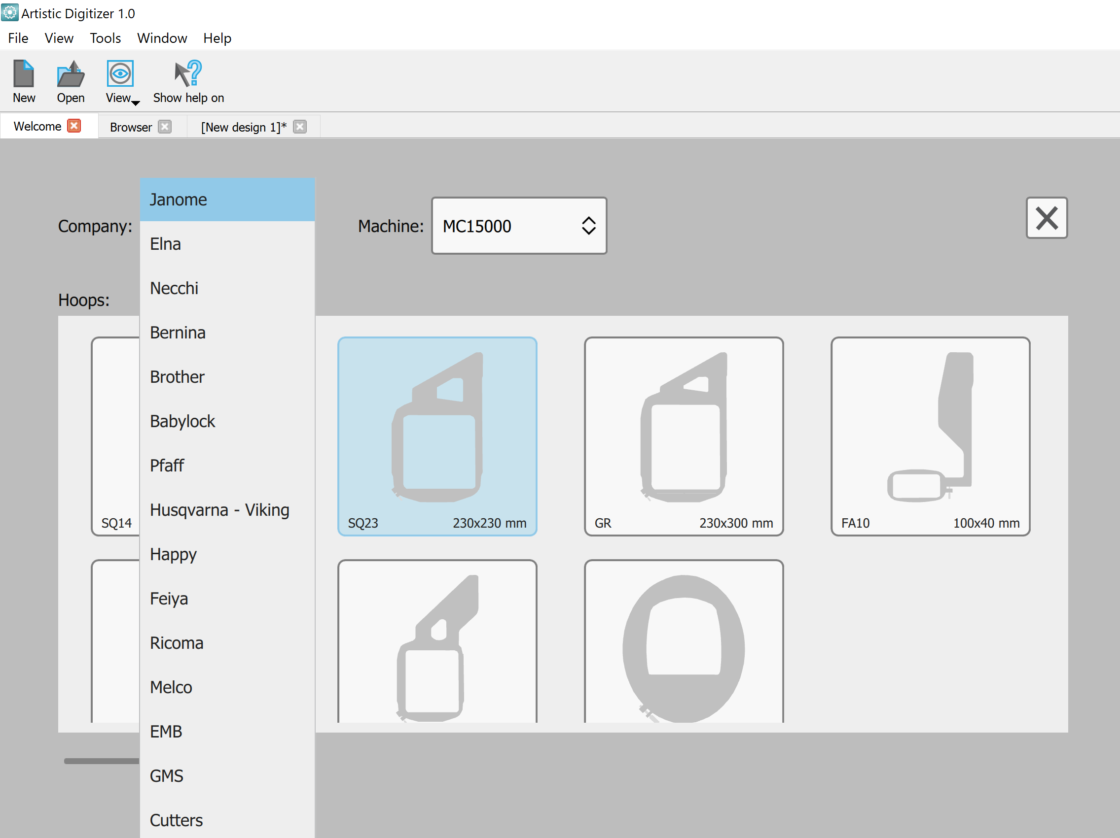The width and height of the screenshot is (1120, 838).
Task: Choose Husqvarna - Viking from the list
Action: (x=227, y=509)
